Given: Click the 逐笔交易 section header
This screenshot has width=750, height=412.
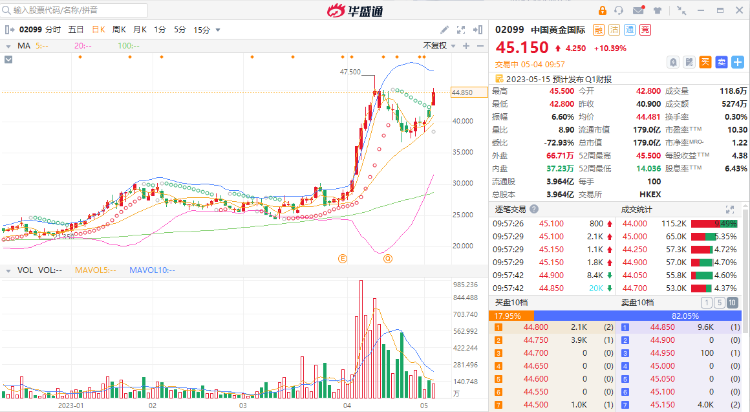Looking at the screenshot, I should coord(510,209).
